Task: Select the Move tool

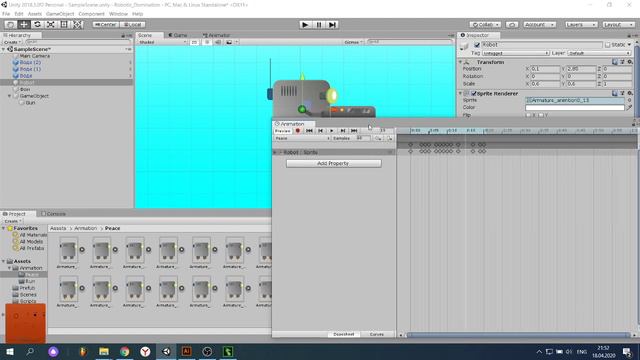Action: [x=24, y=24]
